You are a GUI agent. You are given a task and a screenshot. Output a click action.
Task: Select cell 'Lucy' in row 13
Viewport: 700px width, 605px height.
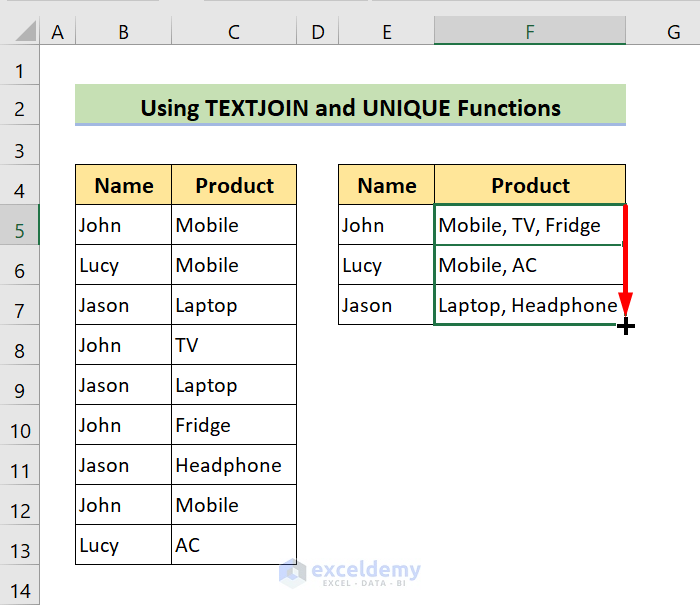pyautogui.click(x=124, y=545)
